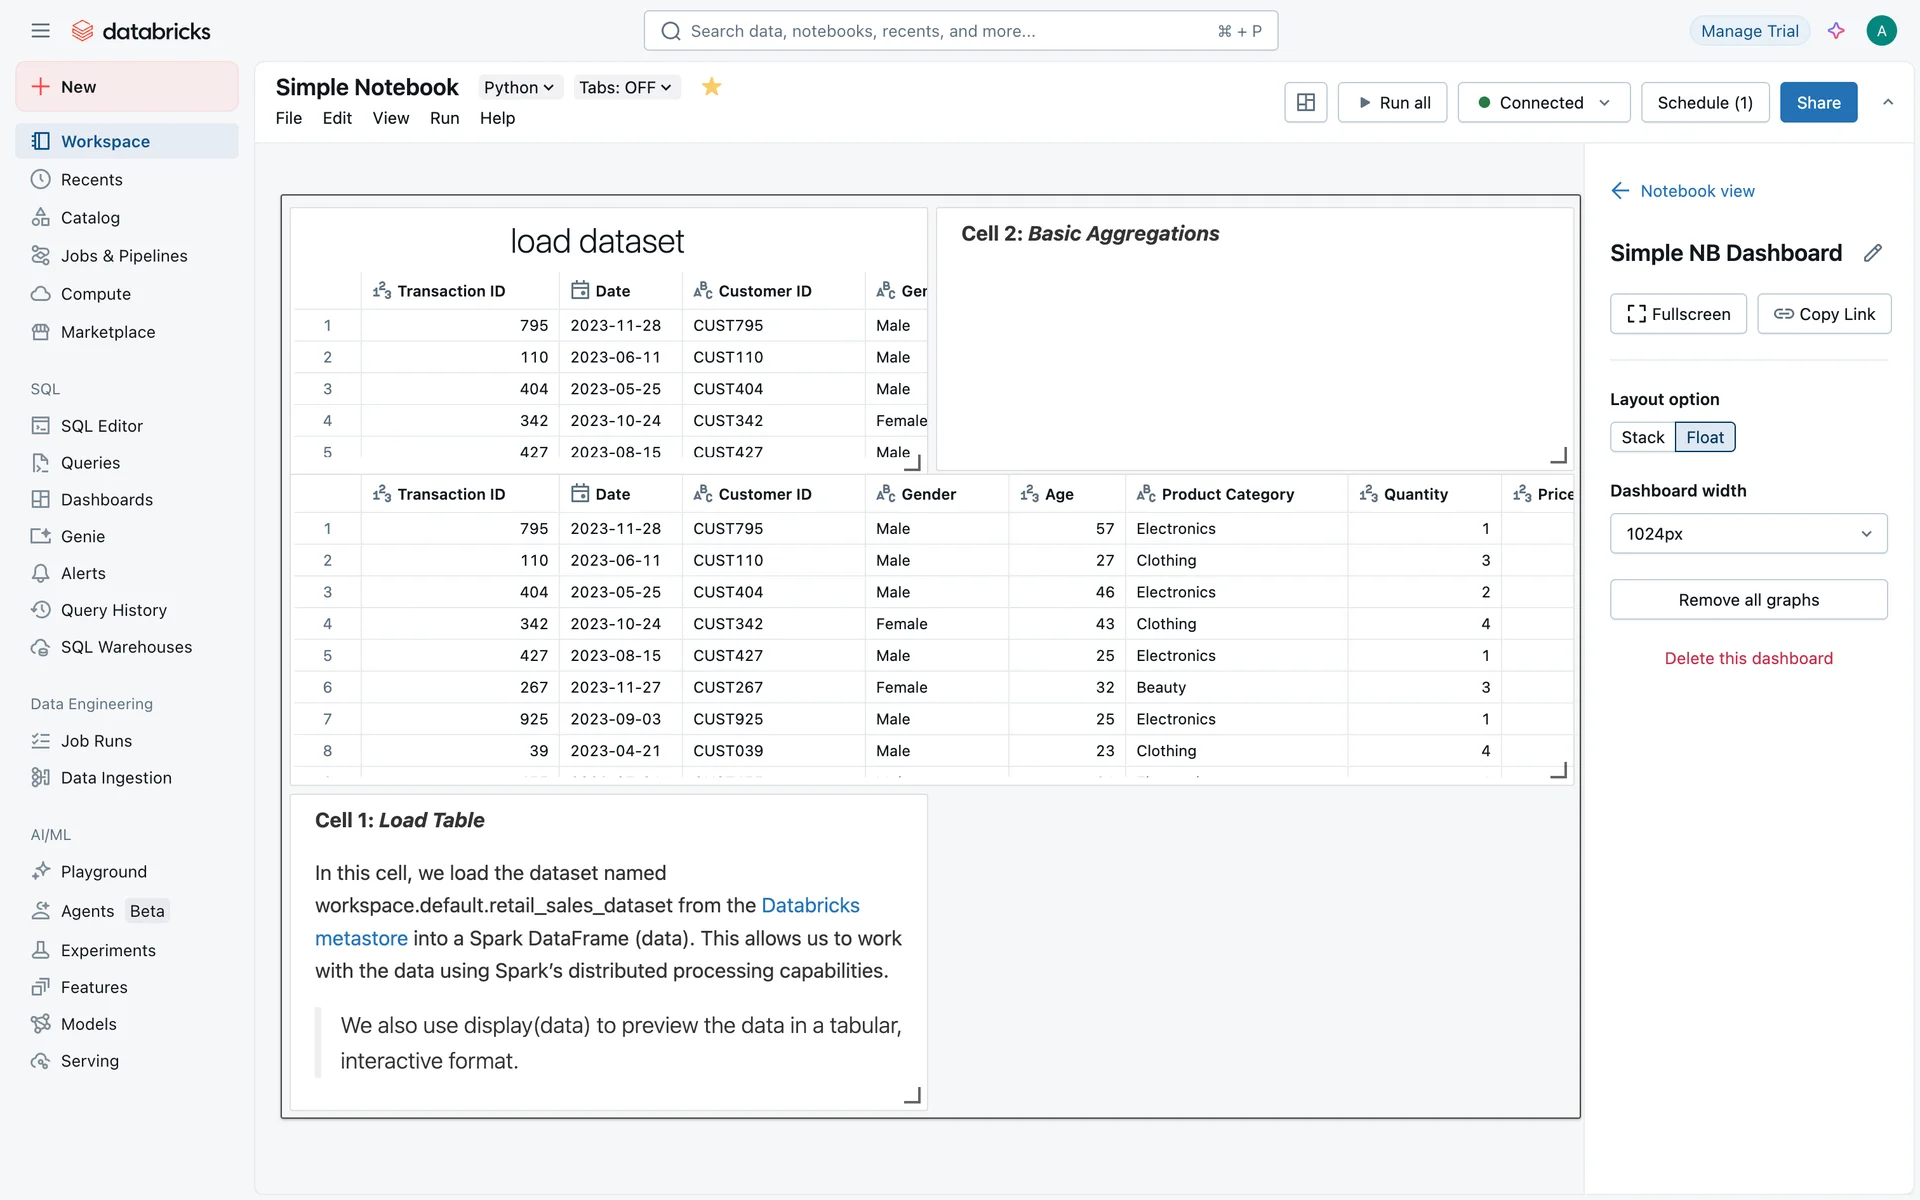Click the hamburger menu icon

[40, 31]
